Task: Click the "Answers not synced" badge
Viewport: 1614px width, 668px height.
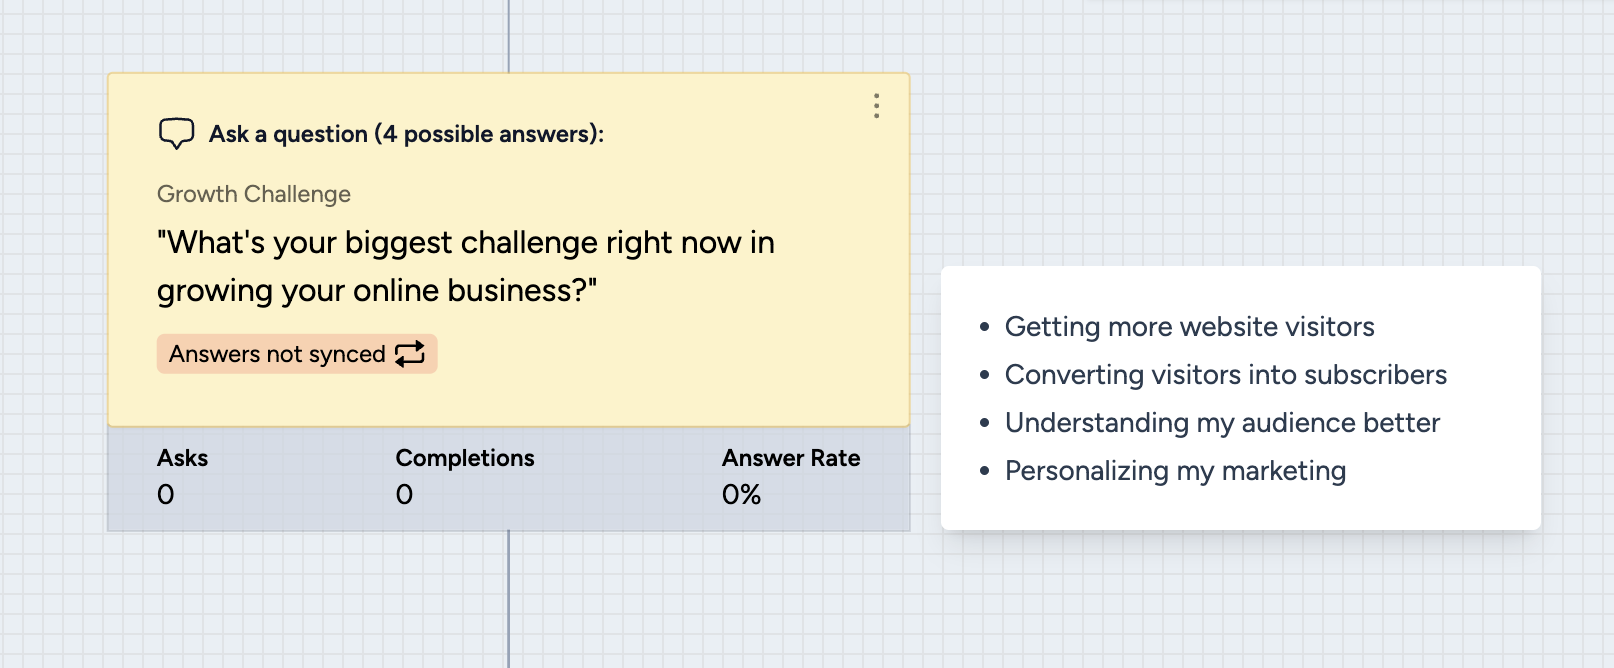Action: (278, 354)
